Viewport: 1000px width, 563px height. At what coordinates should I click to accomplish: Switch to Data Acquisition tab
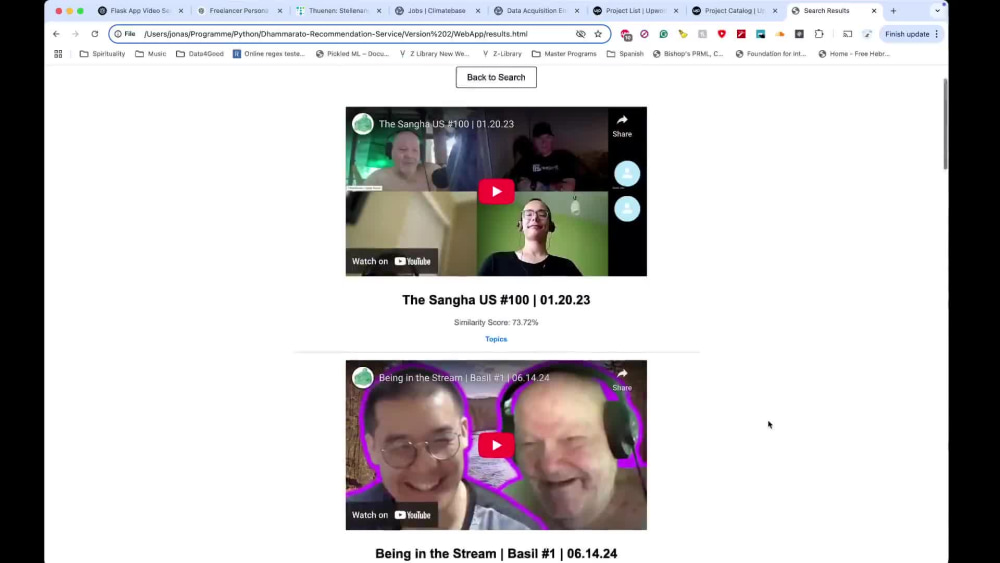coord(536,11)
